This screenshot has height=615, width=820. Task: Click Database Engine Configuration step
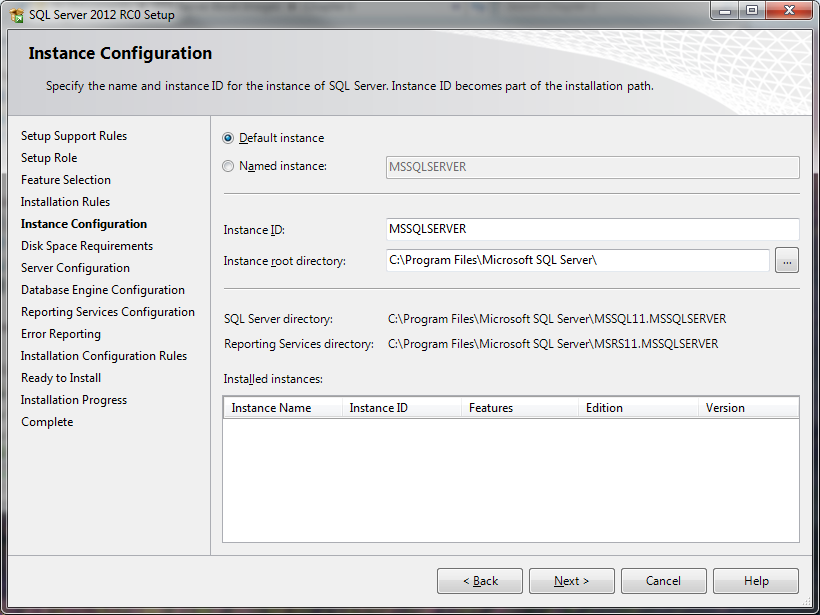pyautogui.click(x=102, y=290)
